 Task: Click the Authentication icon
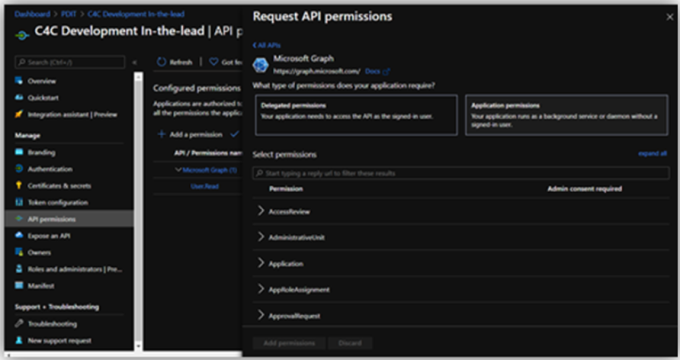pos(19,169)
